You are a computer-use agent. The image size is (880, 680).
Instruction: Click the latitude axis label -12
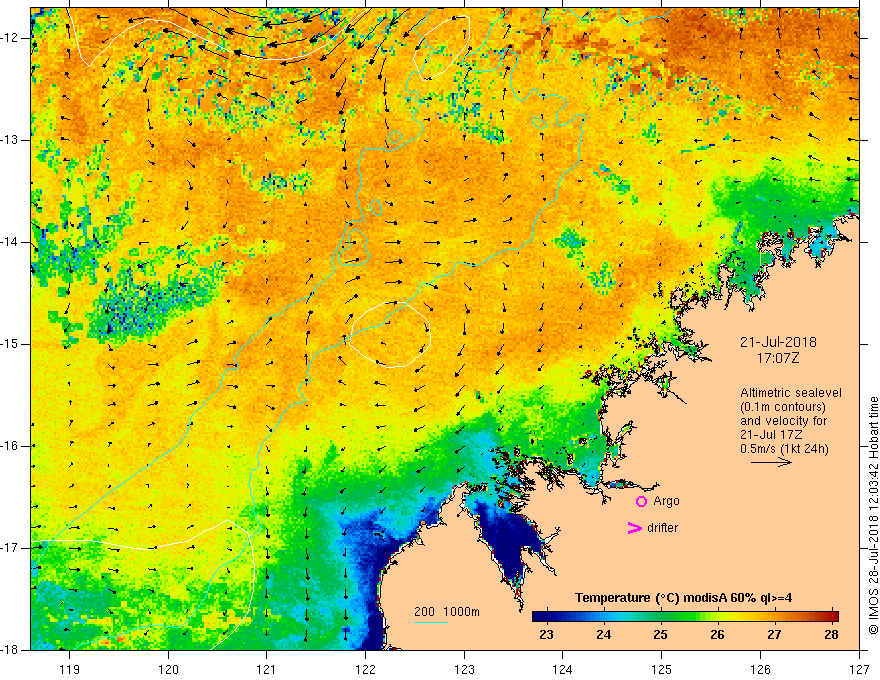pos(11,38)
